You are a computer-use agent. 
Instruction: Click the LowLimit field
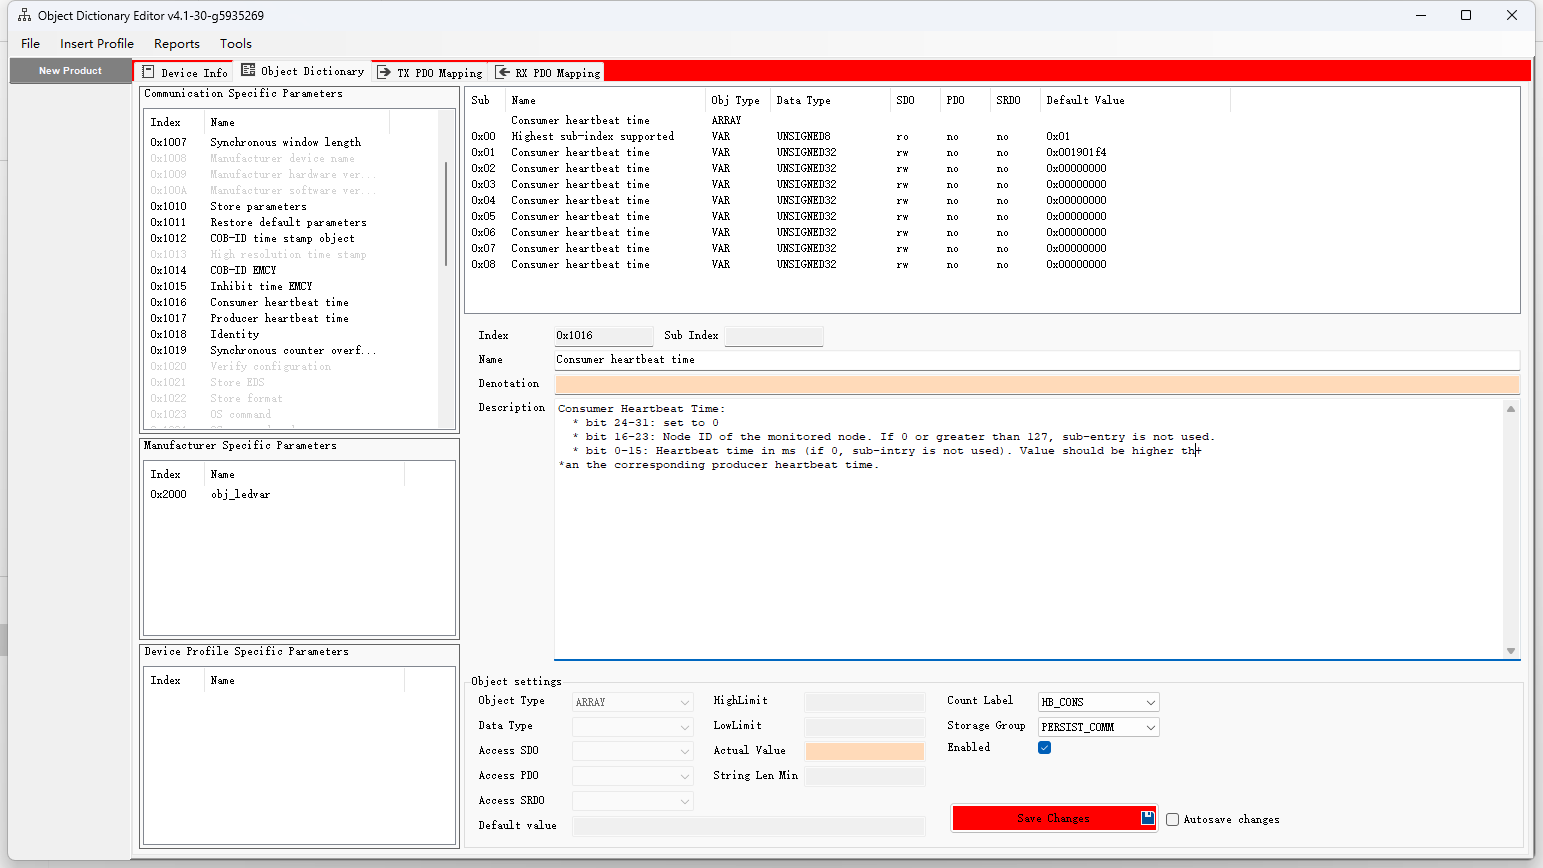865,727
